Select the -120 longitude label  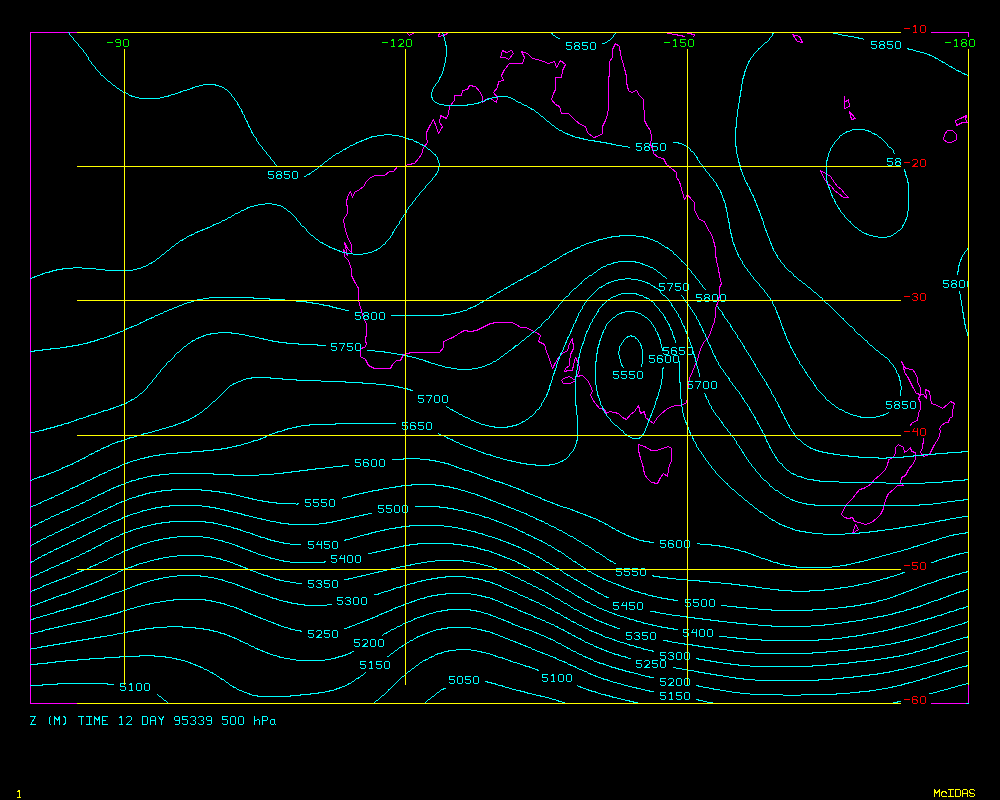click(398, 43)
